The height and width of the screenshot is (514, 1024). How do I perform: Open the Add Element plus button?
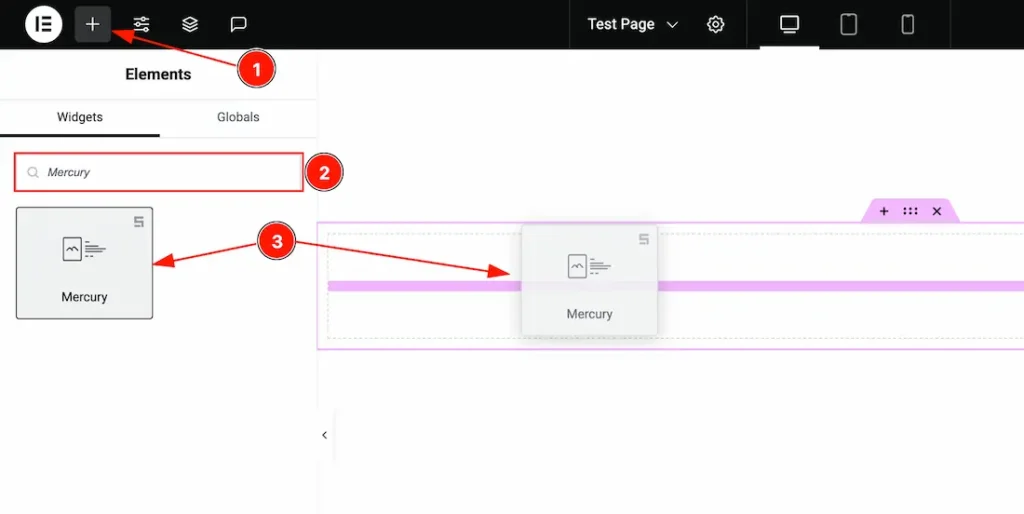(x=92, y=24)
